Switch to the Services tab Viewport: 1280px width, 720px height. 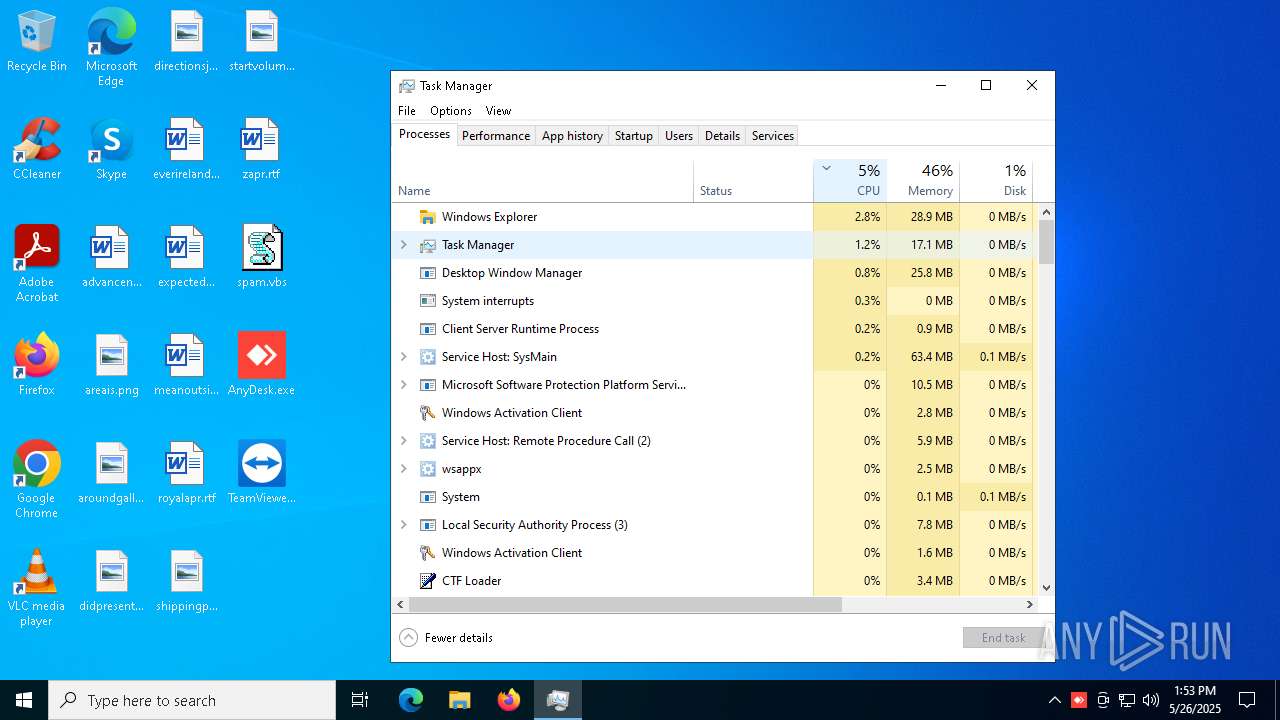tap(773, 136)
